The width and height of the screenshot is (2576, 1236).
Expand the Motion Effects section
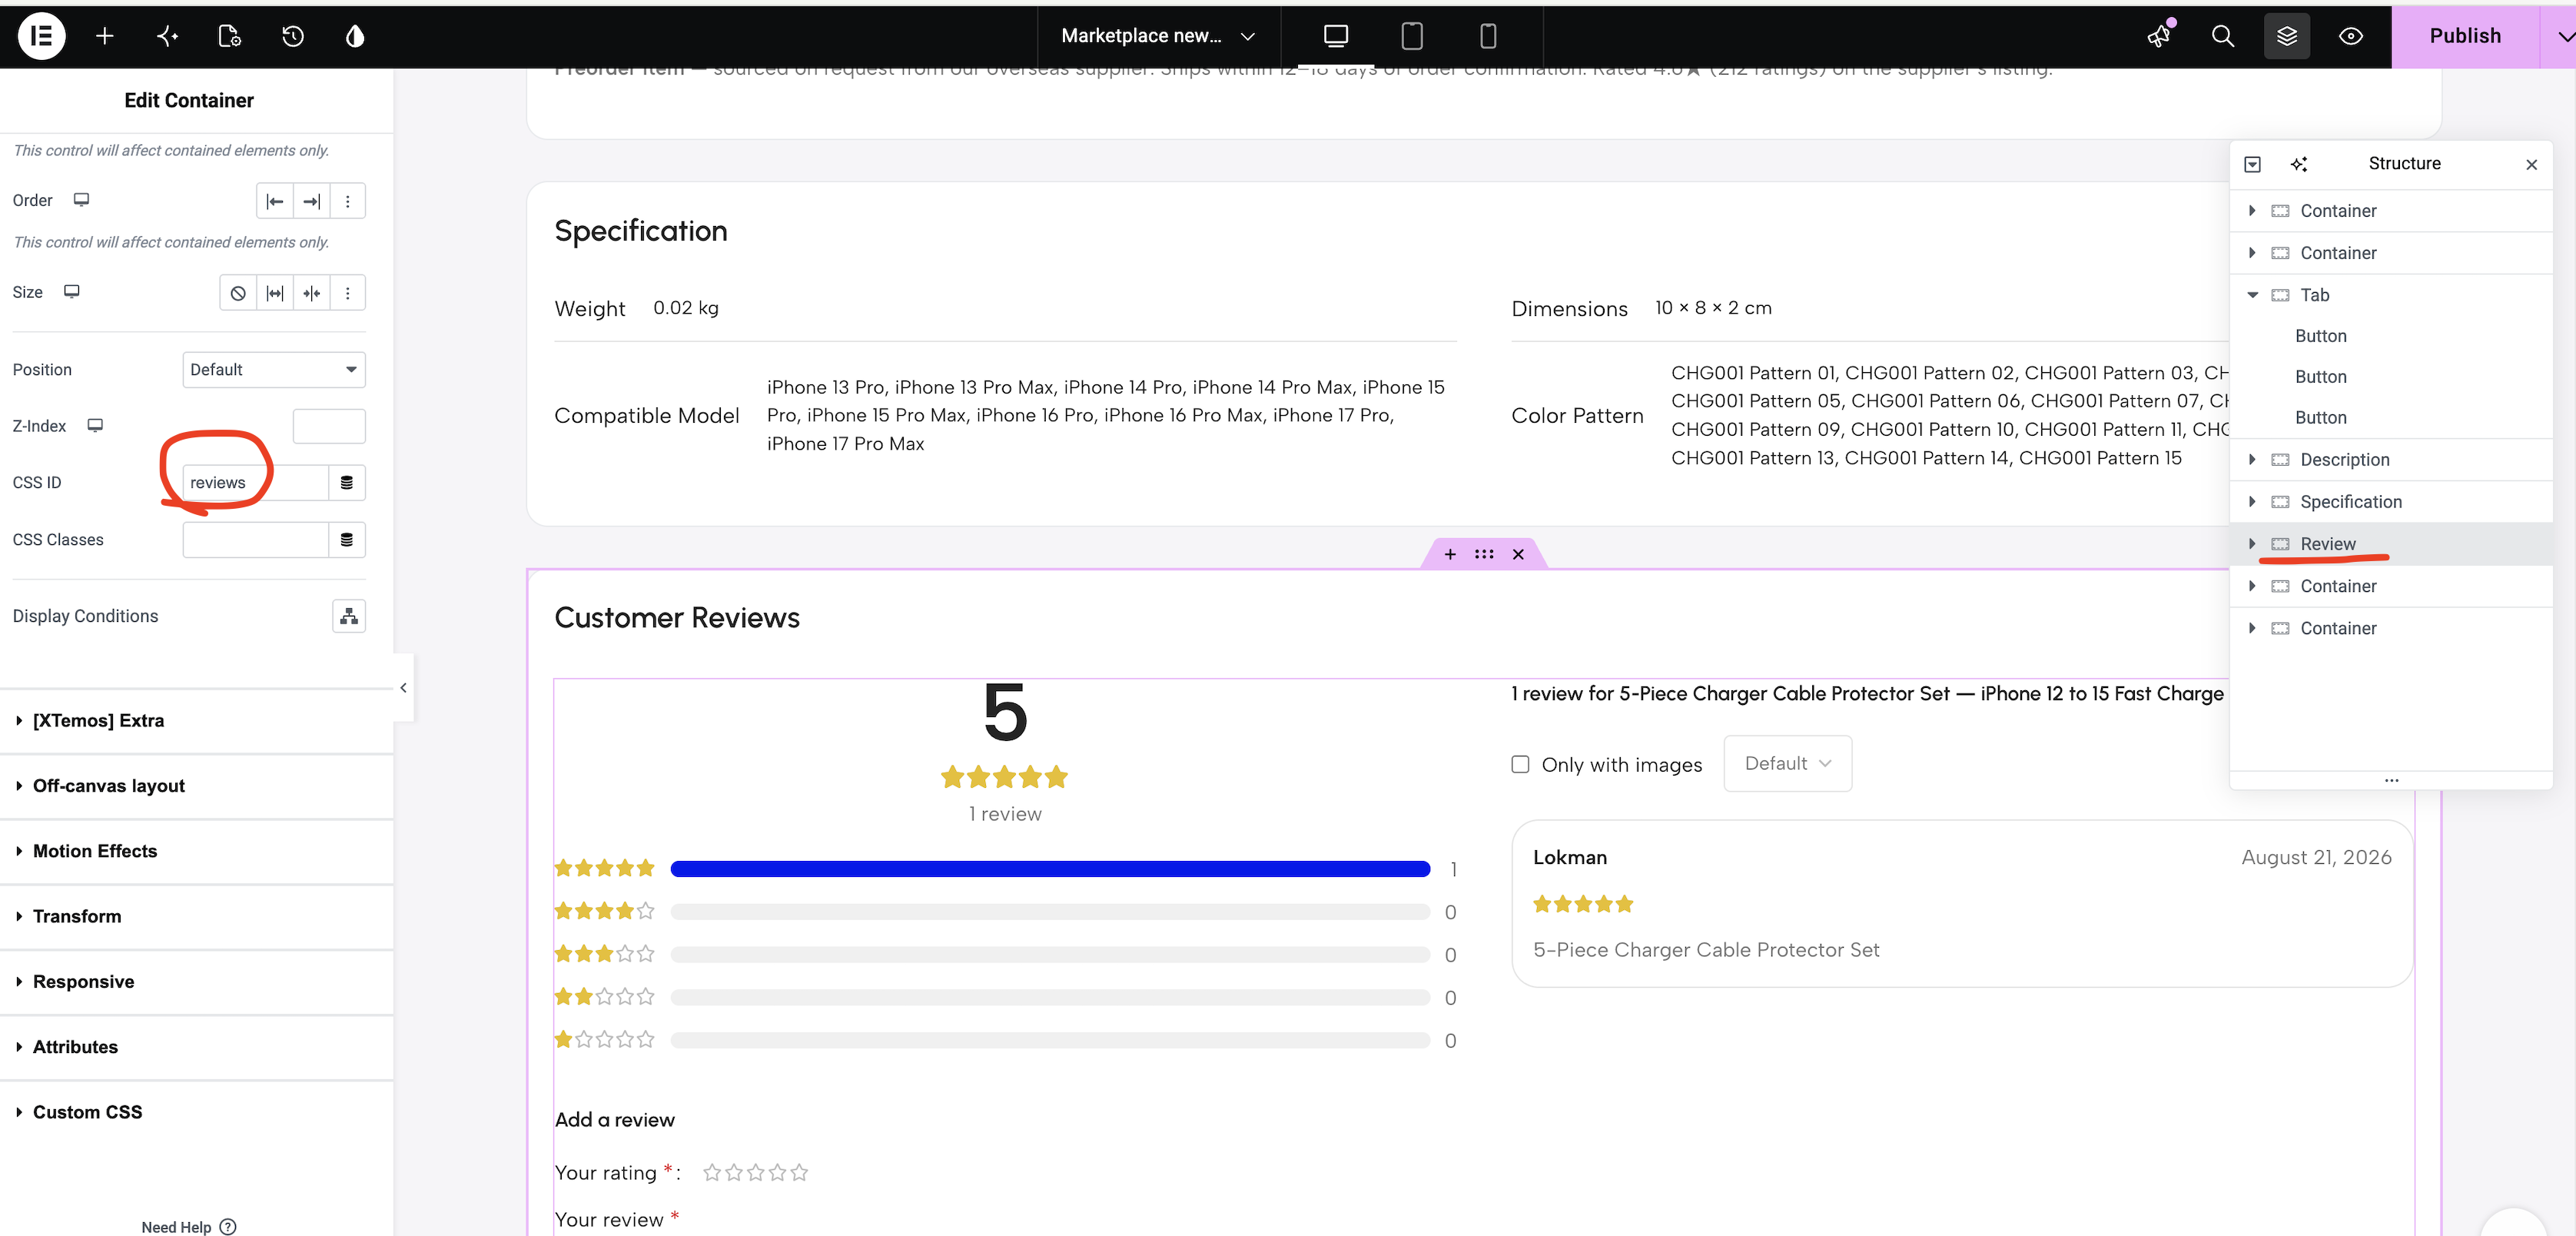(197, 851)
